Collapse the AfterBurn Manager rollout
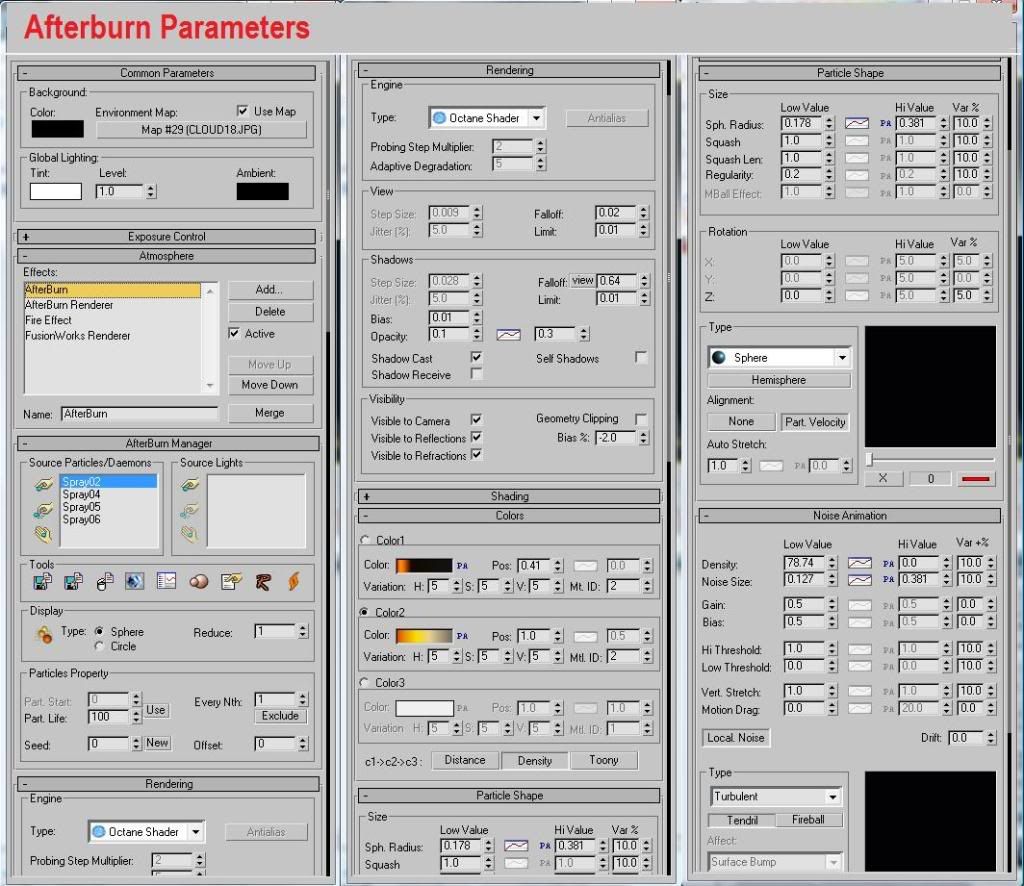1024x886 pixels. [x=168, y=443]
